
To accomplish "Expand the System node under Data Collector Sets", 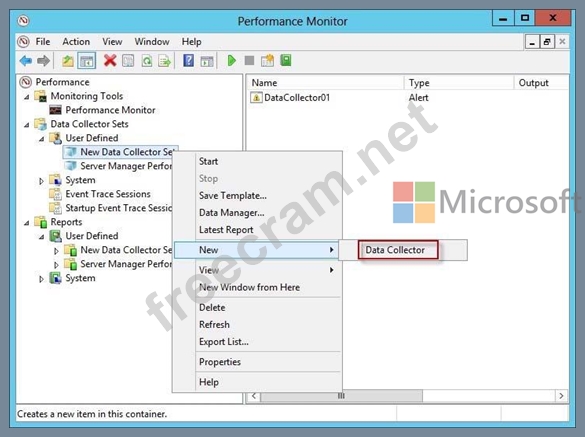I will click(41, 181).
